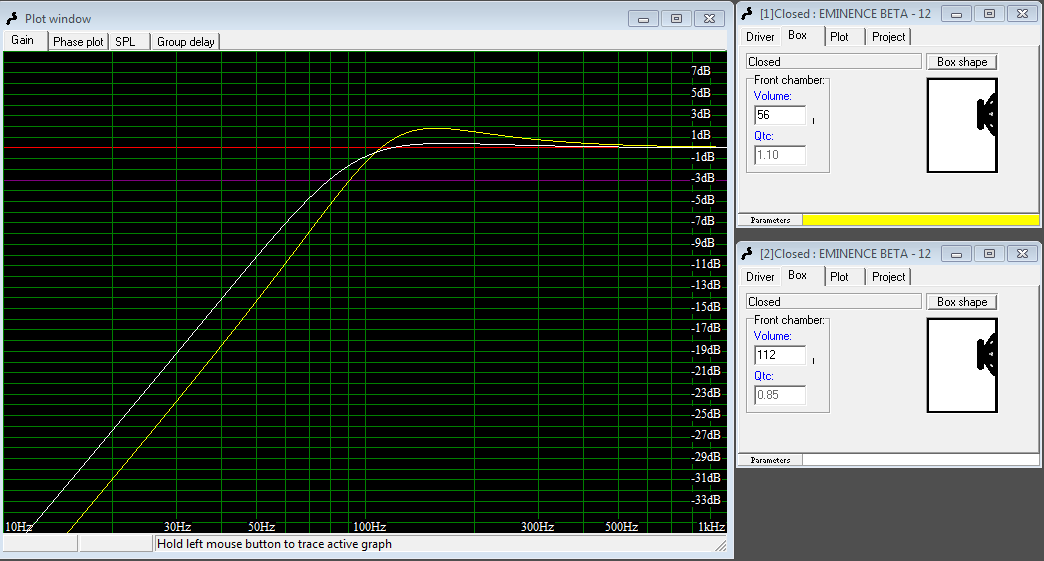Click the closed box speaker diagram in project [1]
Viewport: 1044px width, 561px height.
click(962, 125)
